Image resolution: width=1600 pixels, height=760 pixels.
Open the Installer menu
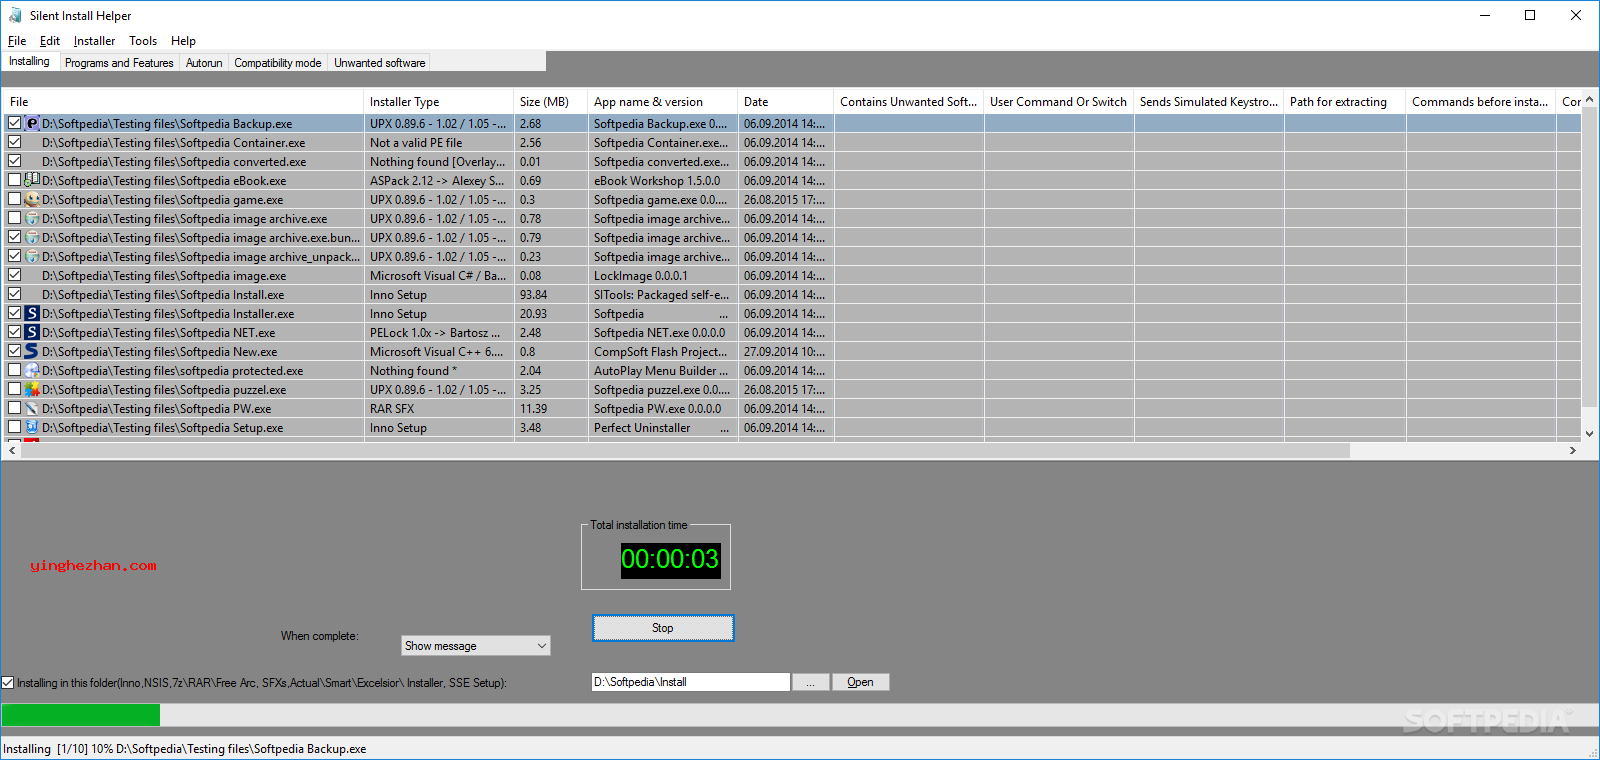coord(94,41)
